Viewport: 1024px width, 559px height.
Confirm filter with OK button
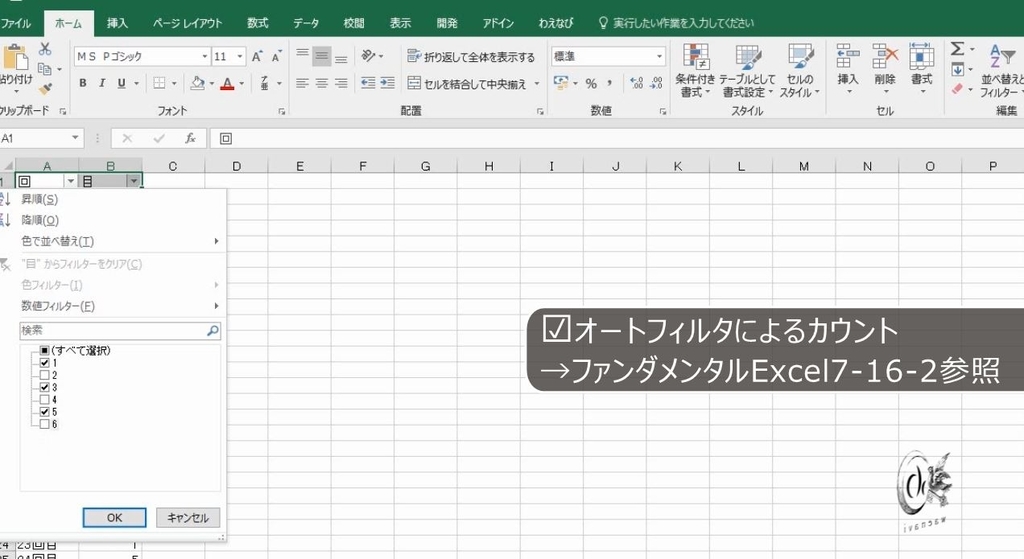114,518
